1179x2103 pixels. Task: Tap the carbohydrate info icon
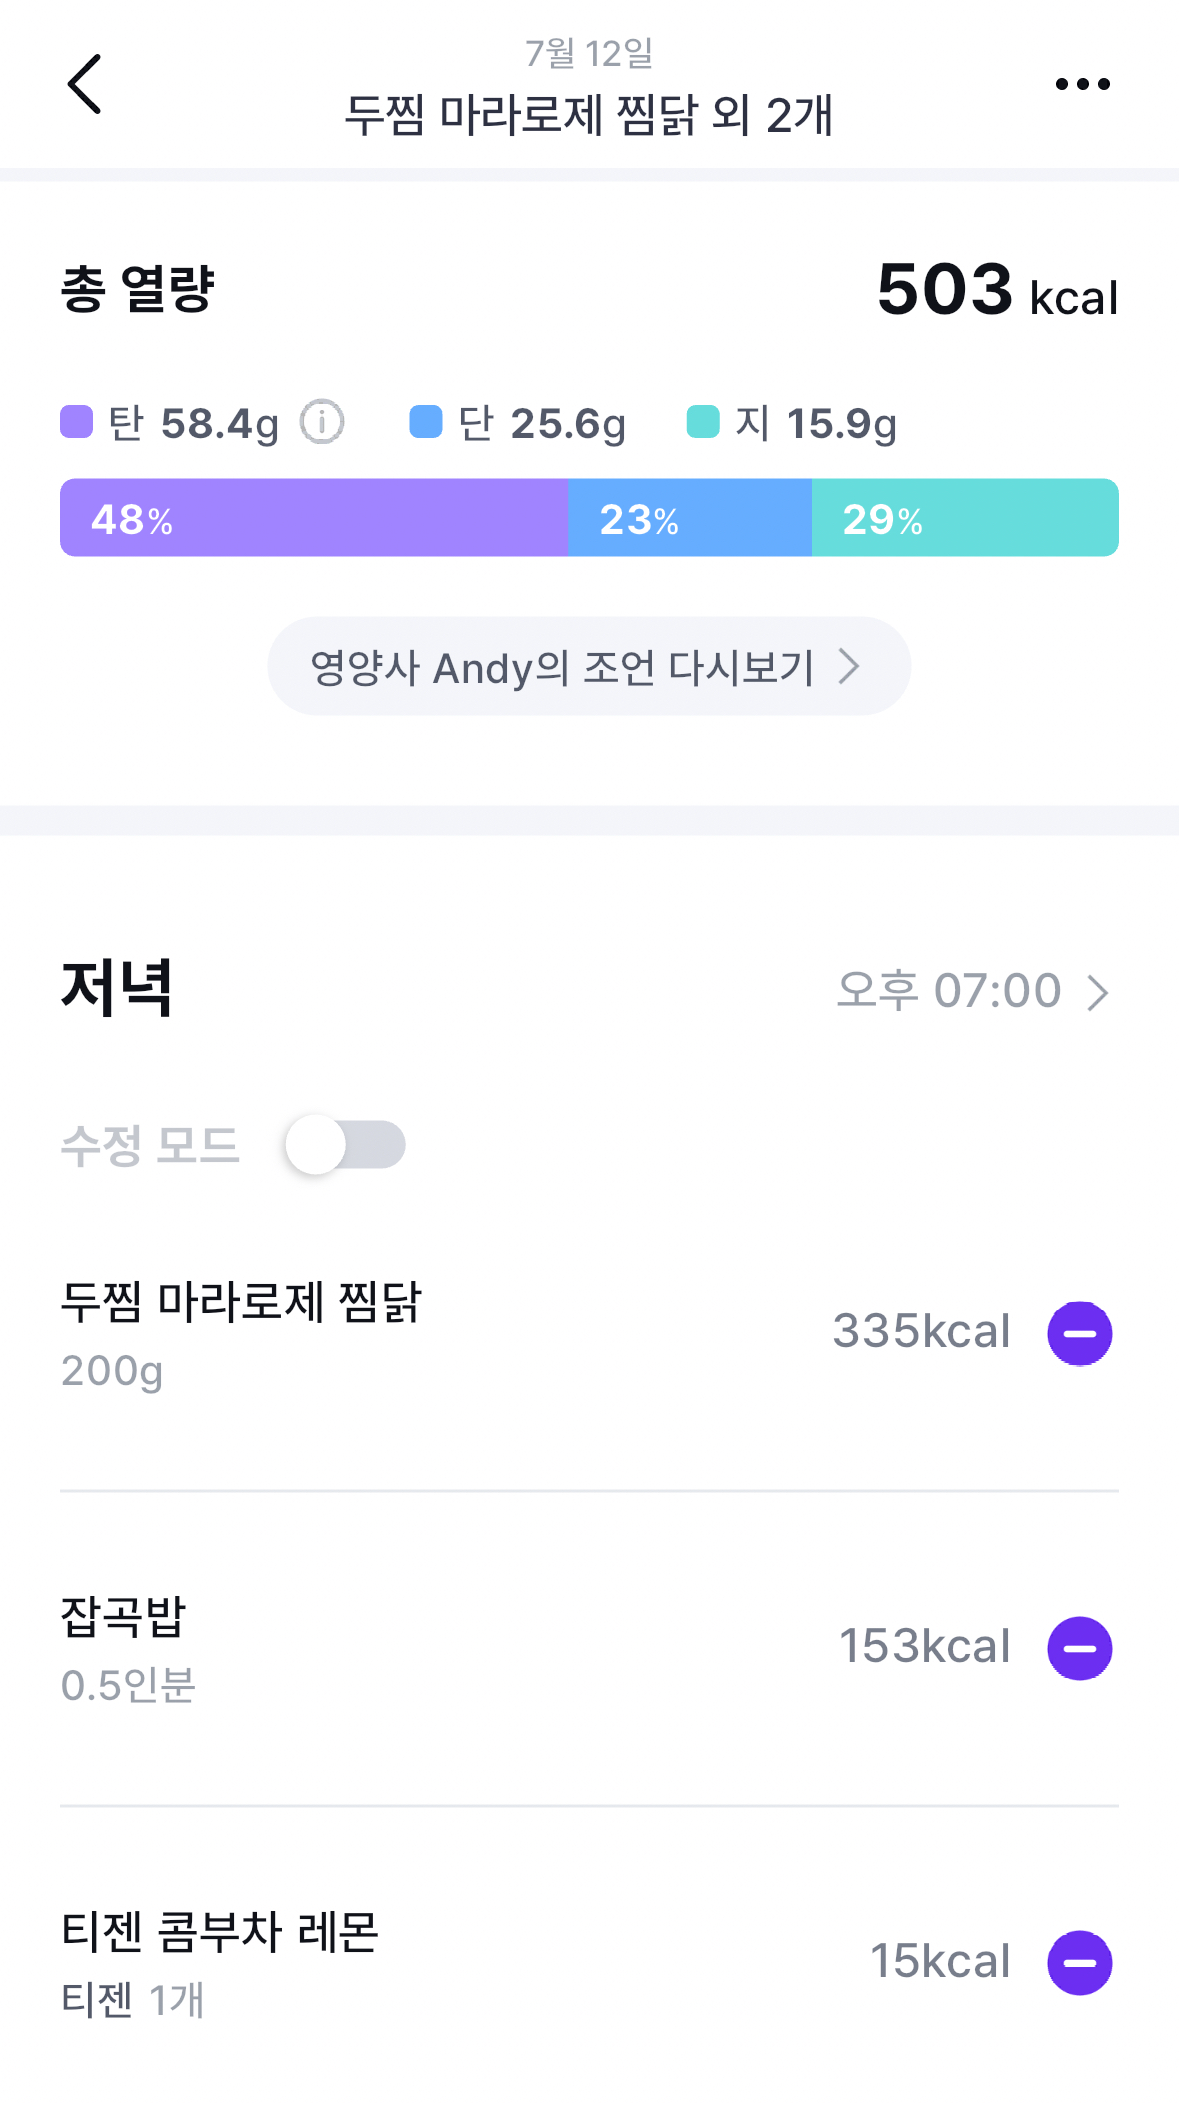(x=322, y=422)
